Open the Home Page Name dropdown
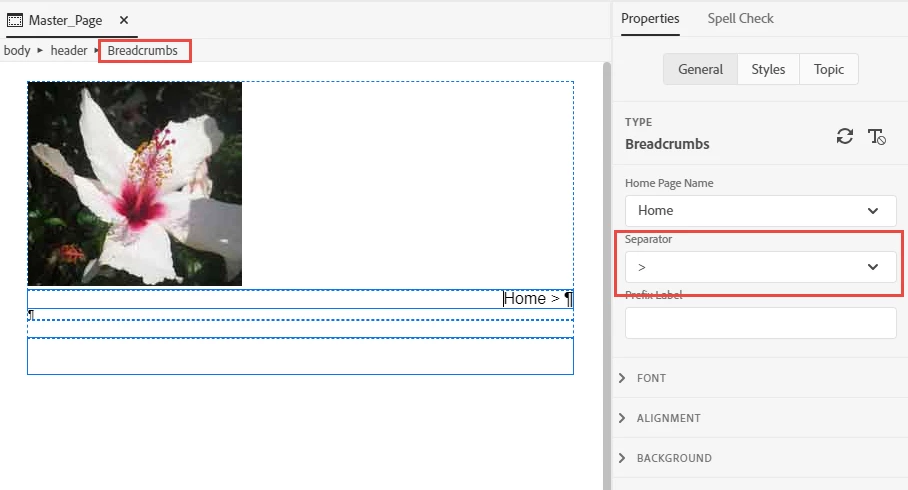Image resolution: width=908 pixels, height=490 pixels. [x=760, y=211]
